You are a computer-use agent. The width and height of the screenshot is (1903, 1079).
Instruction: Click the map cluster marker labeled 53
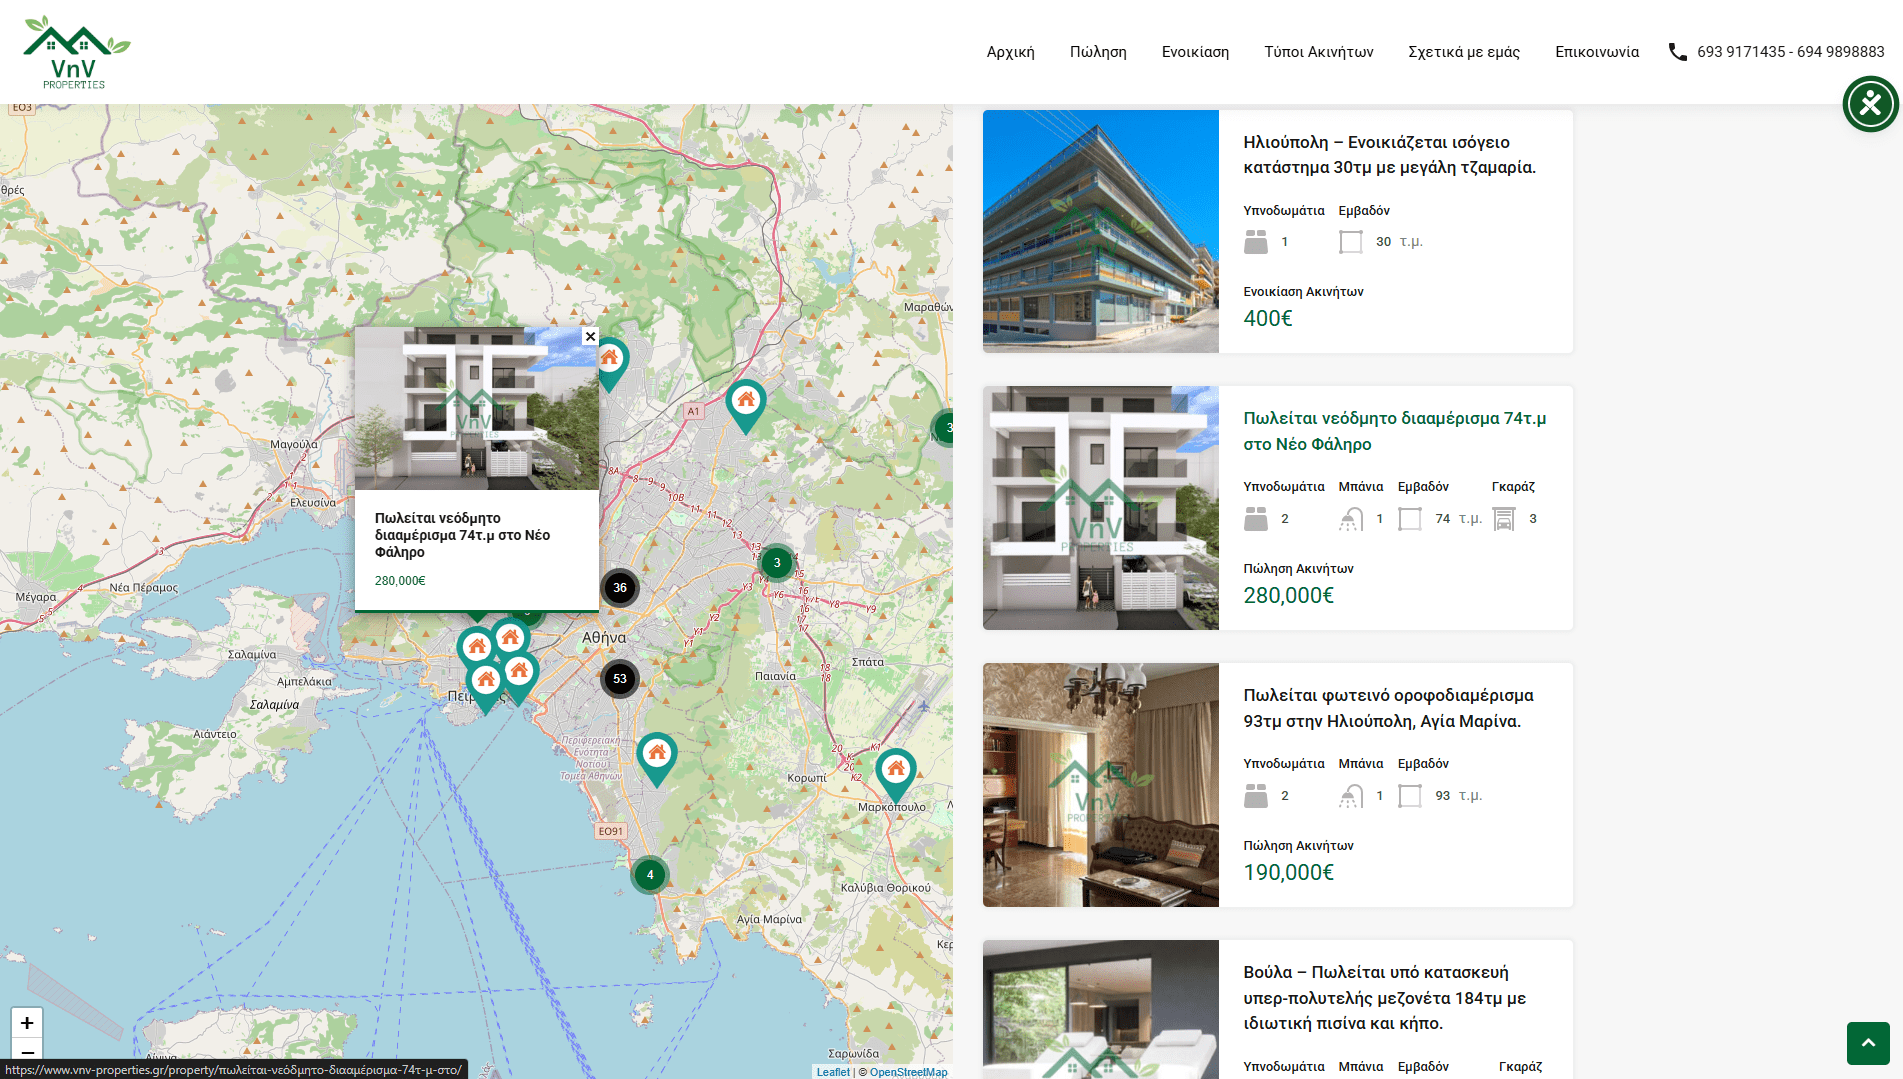pyautogui.click(x=620, y=679)
